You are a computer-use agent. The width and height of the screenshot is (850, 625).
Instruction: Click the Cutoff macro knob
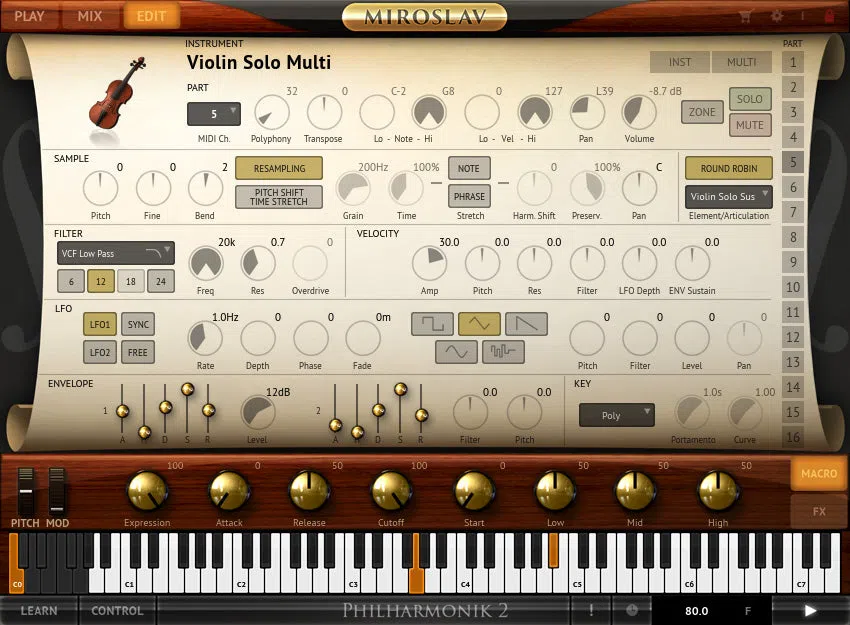391,491
